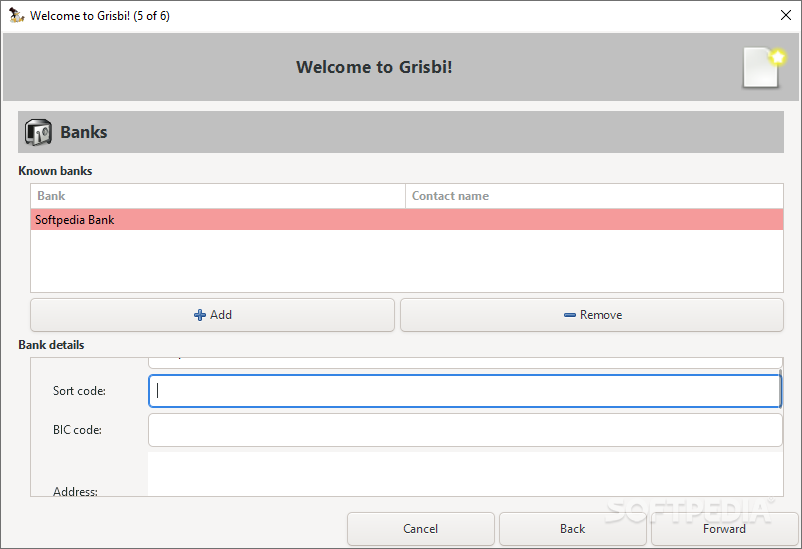This screenshot has width=802, height=549.
Task: Click into the Address text area
Action: 465,474
